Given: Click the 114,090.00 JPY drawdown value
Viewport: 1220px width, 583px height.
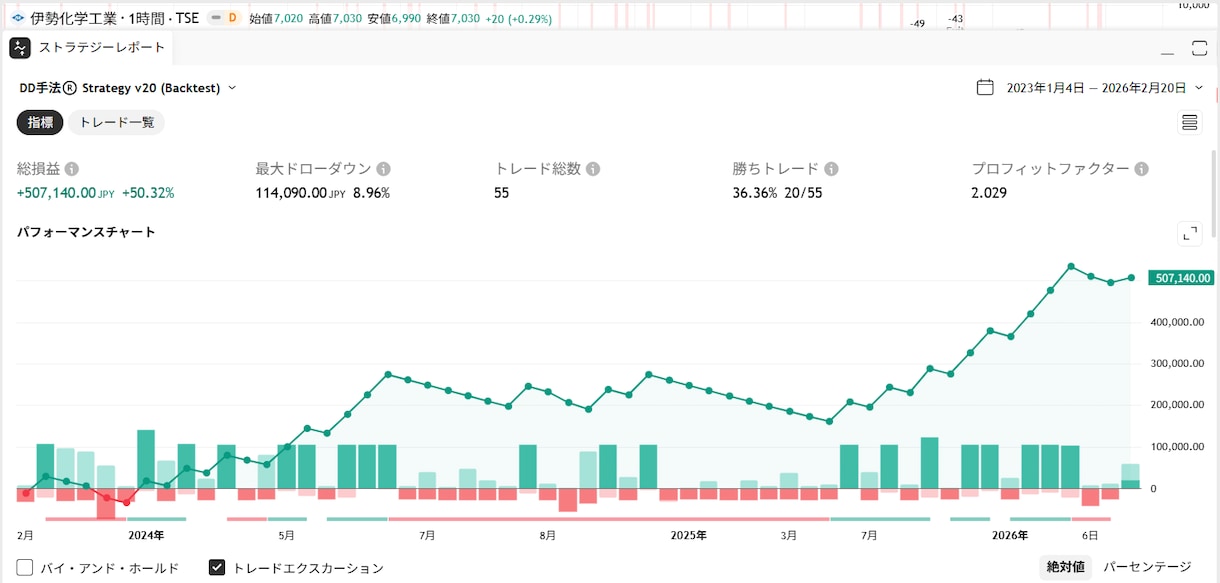Looking at the screenshot, I should click(299, 193).
